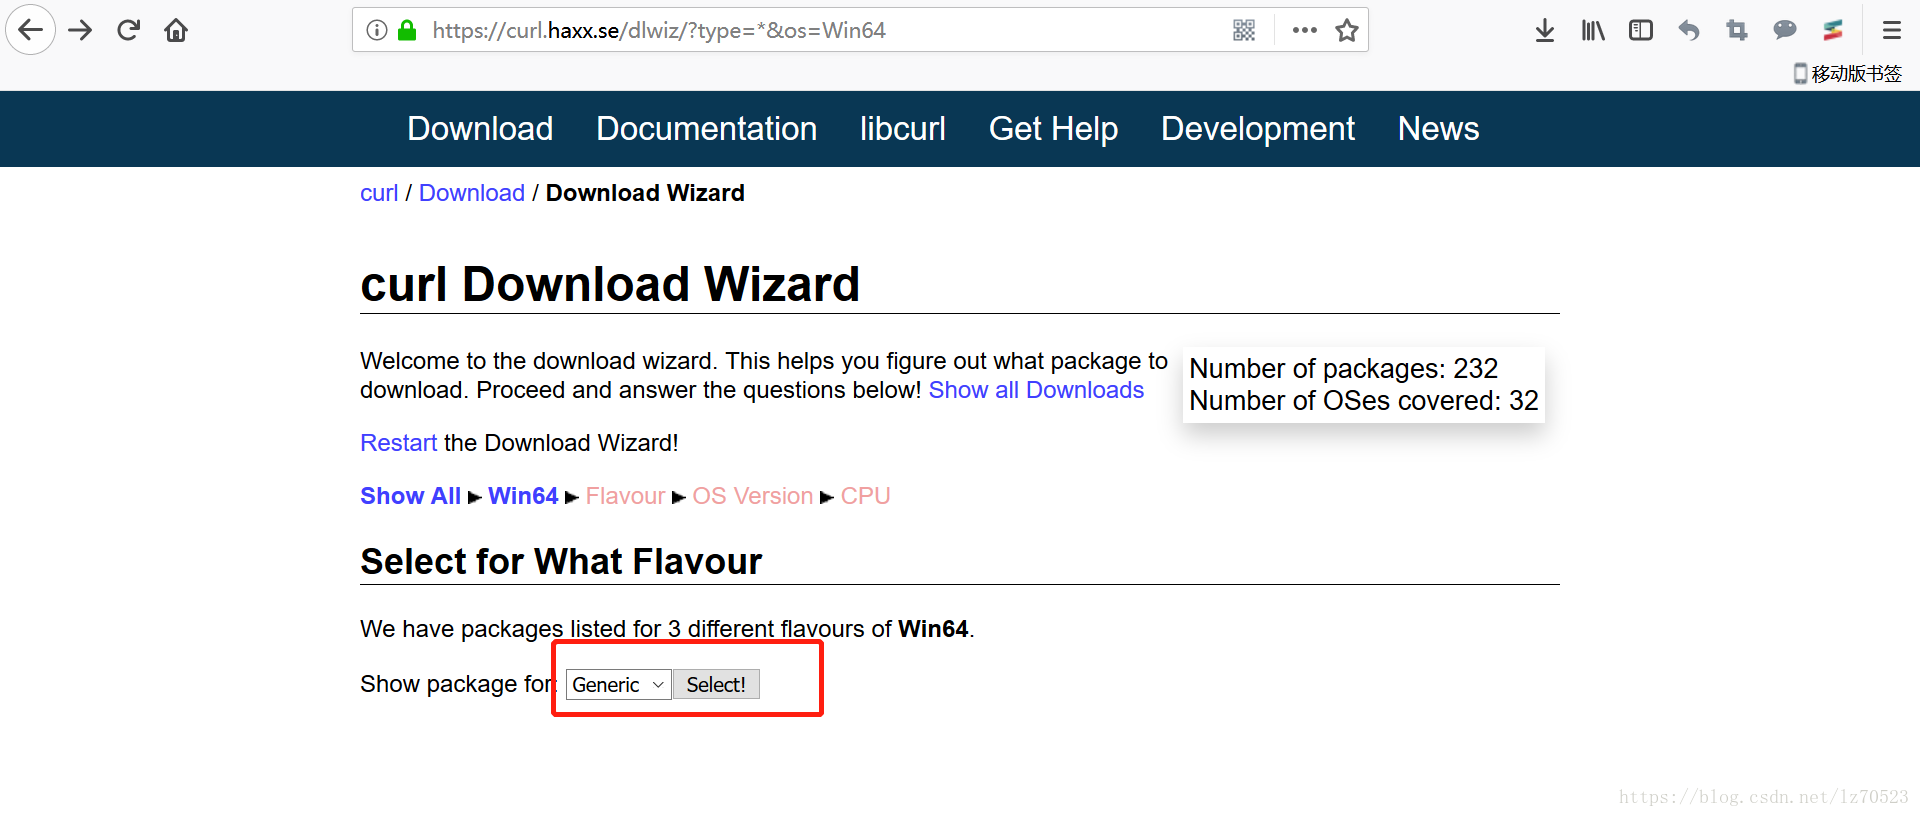
Task: Click the OS Version step label
Action: tap(753, 496)
